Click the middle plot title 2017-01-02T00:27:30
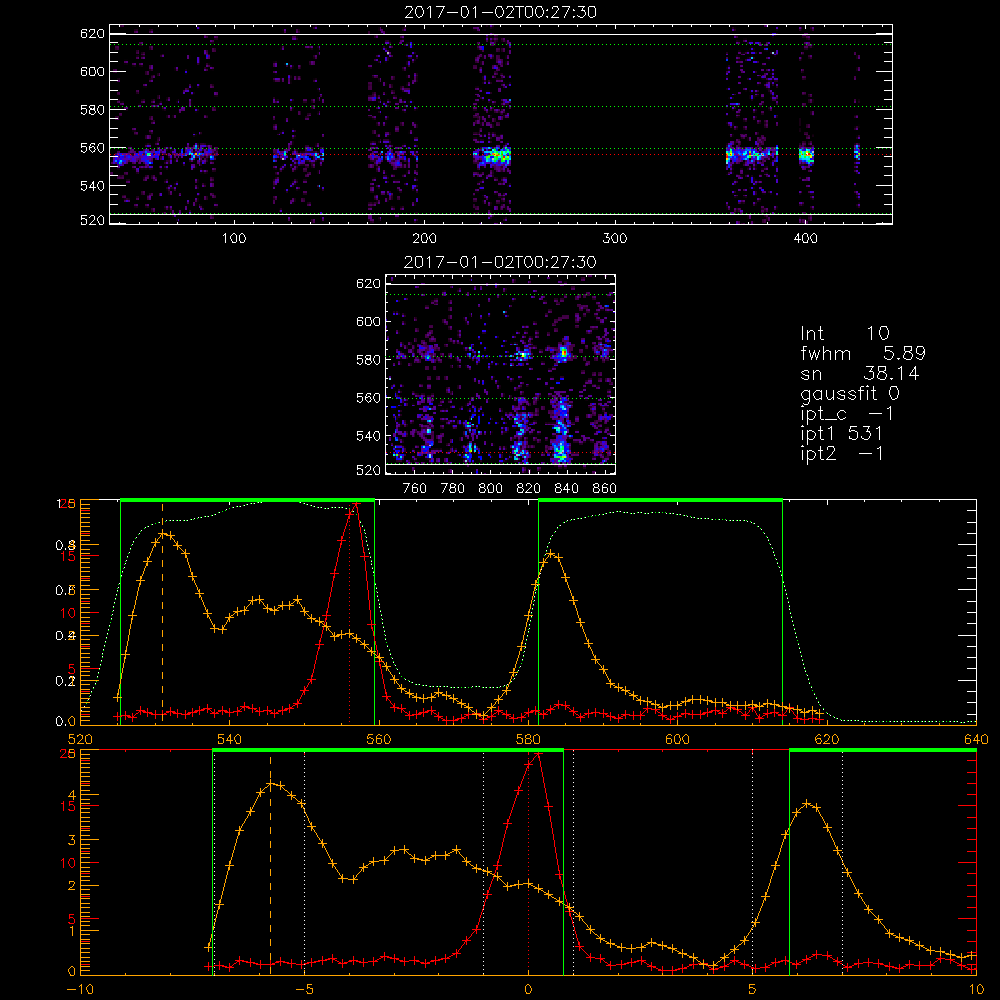The image size is (1000, 1000). [500, 262]
